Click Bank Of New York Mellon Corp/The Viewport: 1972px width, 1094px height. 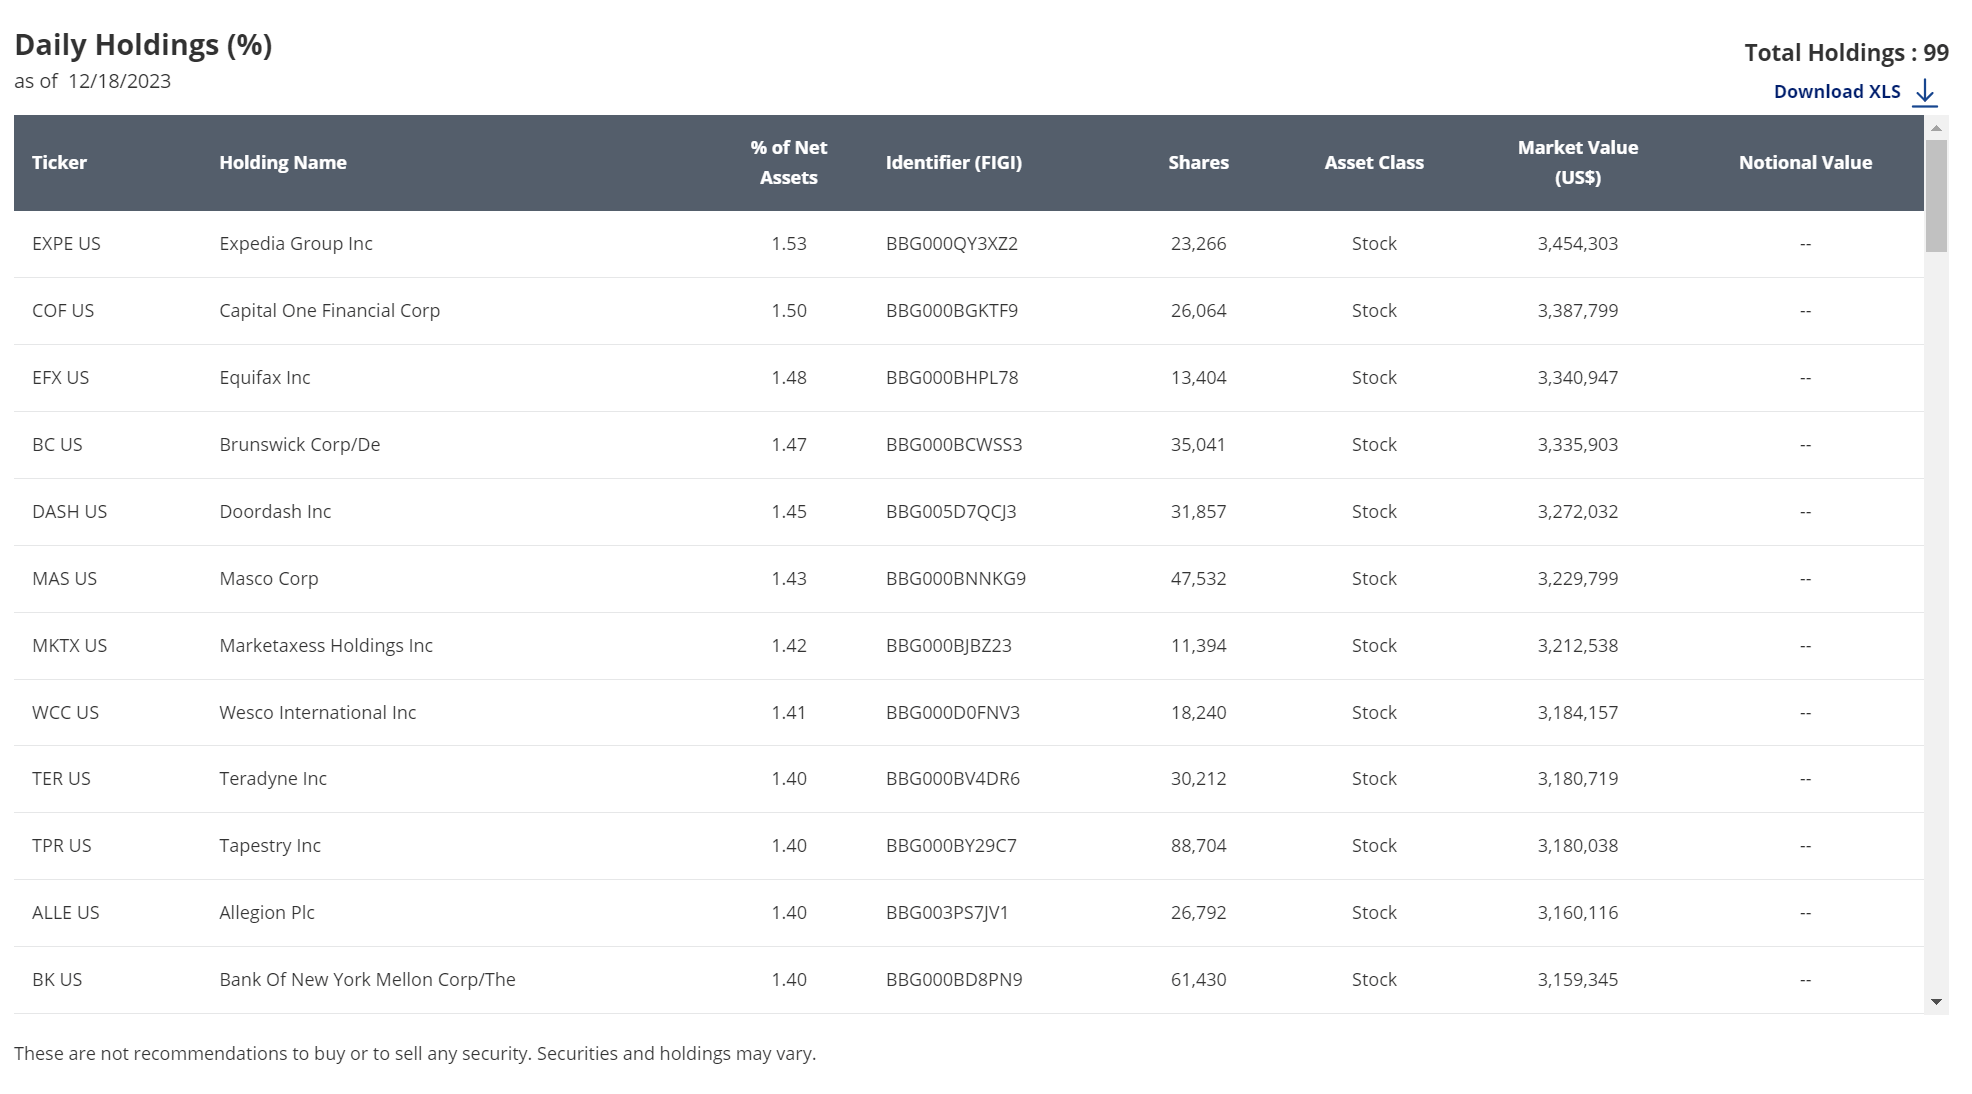(x=367, y=980)
